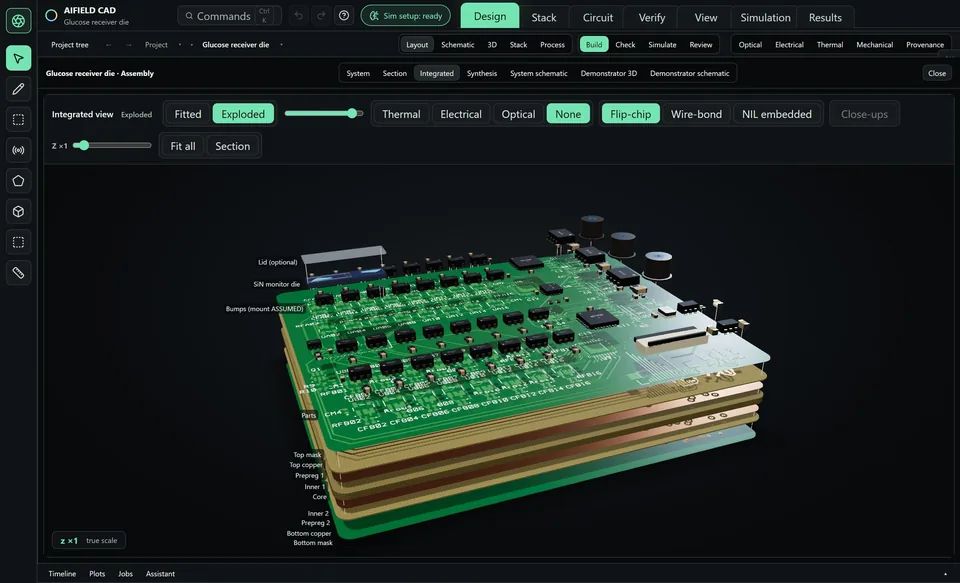Expand bottom panel with corner caret

click(945, 574)
